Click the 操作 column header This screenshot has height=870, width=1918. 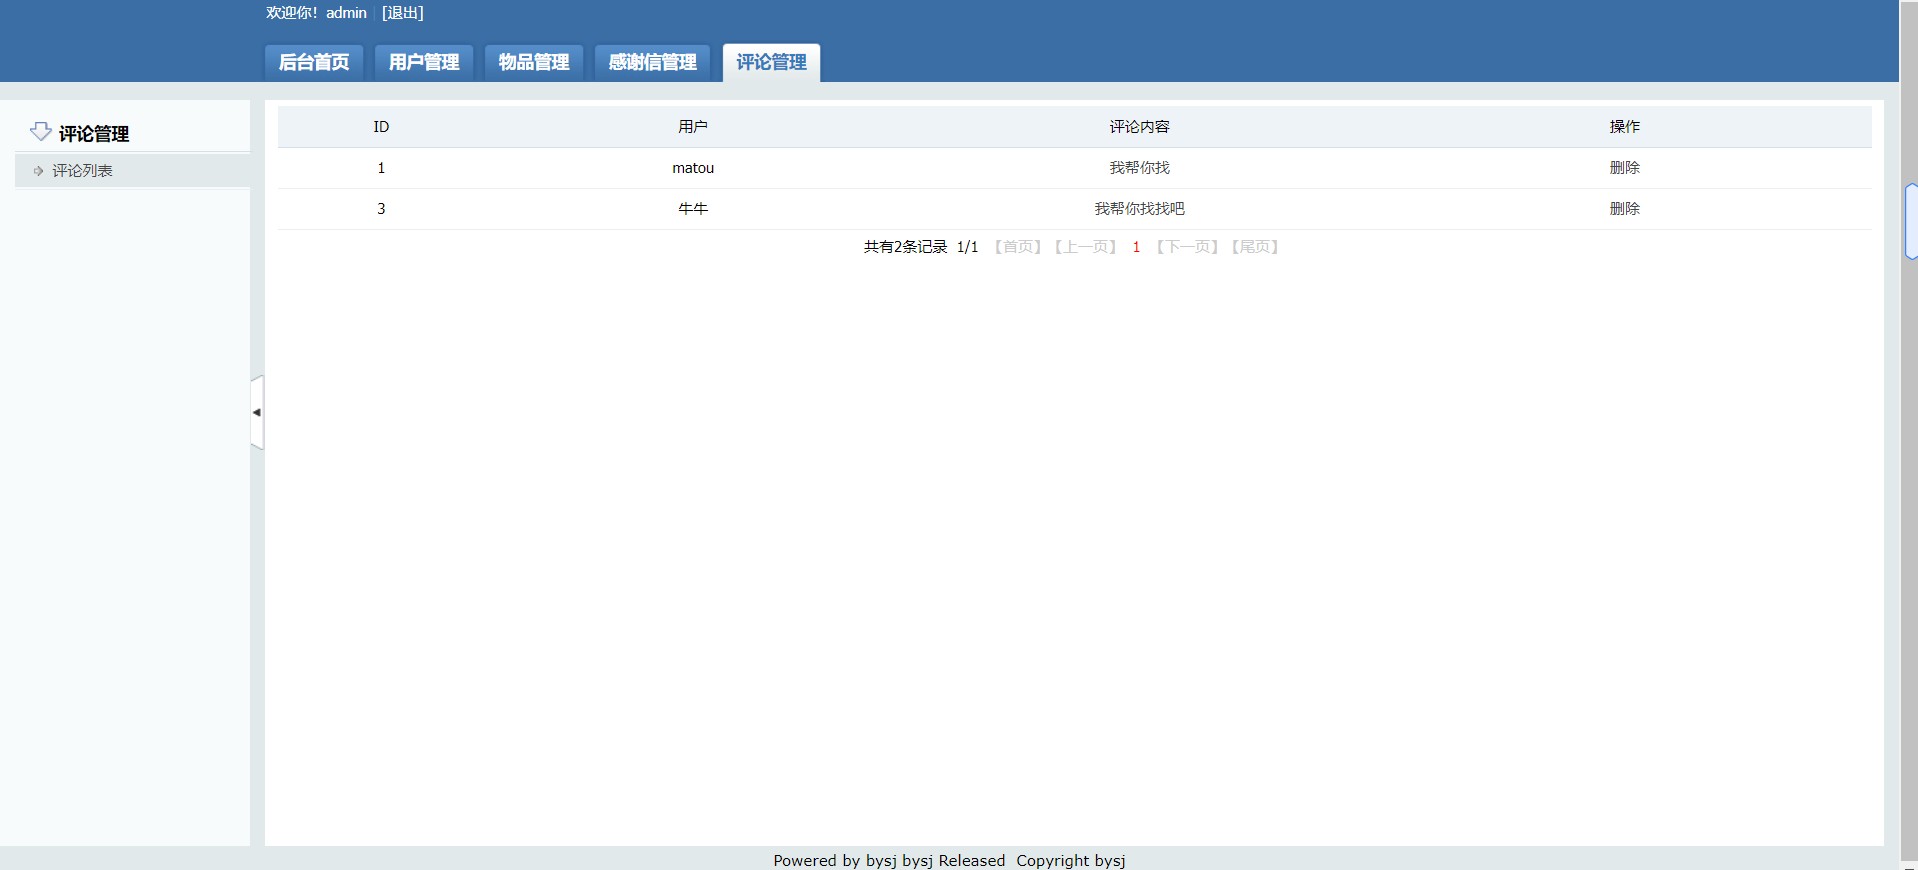(1624, 127)
